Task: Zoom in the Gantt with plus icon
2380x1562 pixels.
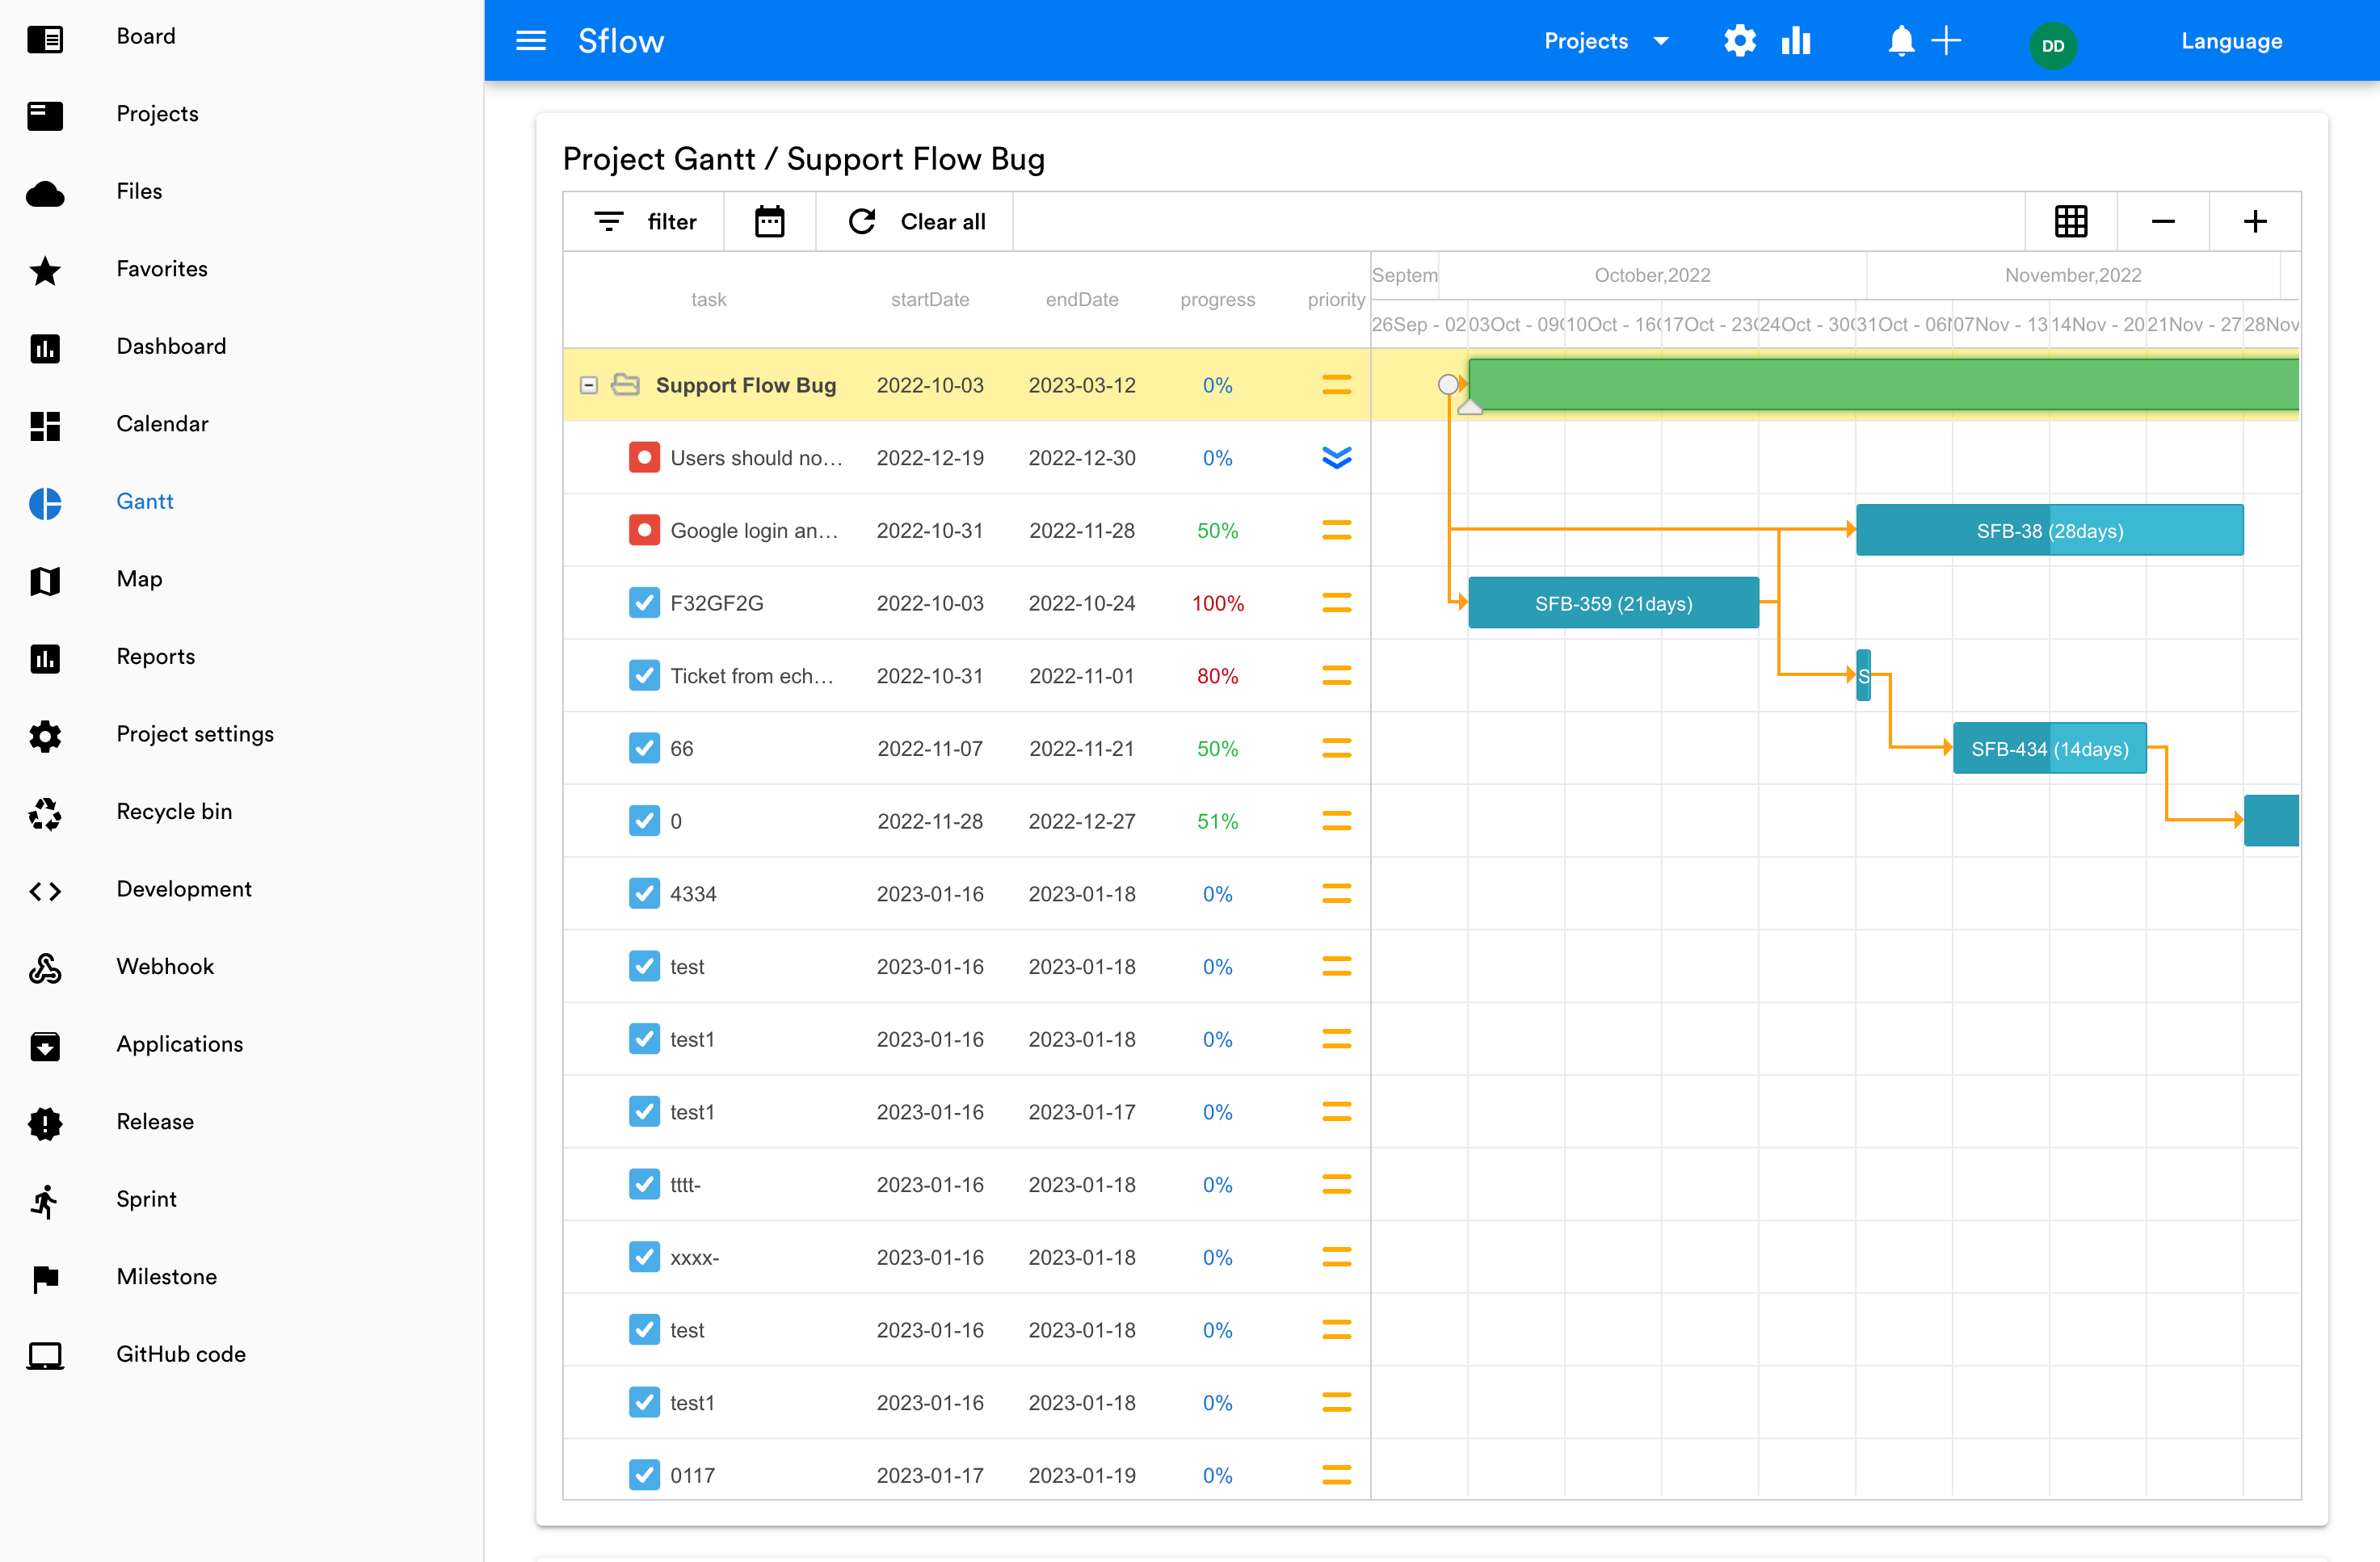Action: pyautogui.click(x=2254, y=221)
